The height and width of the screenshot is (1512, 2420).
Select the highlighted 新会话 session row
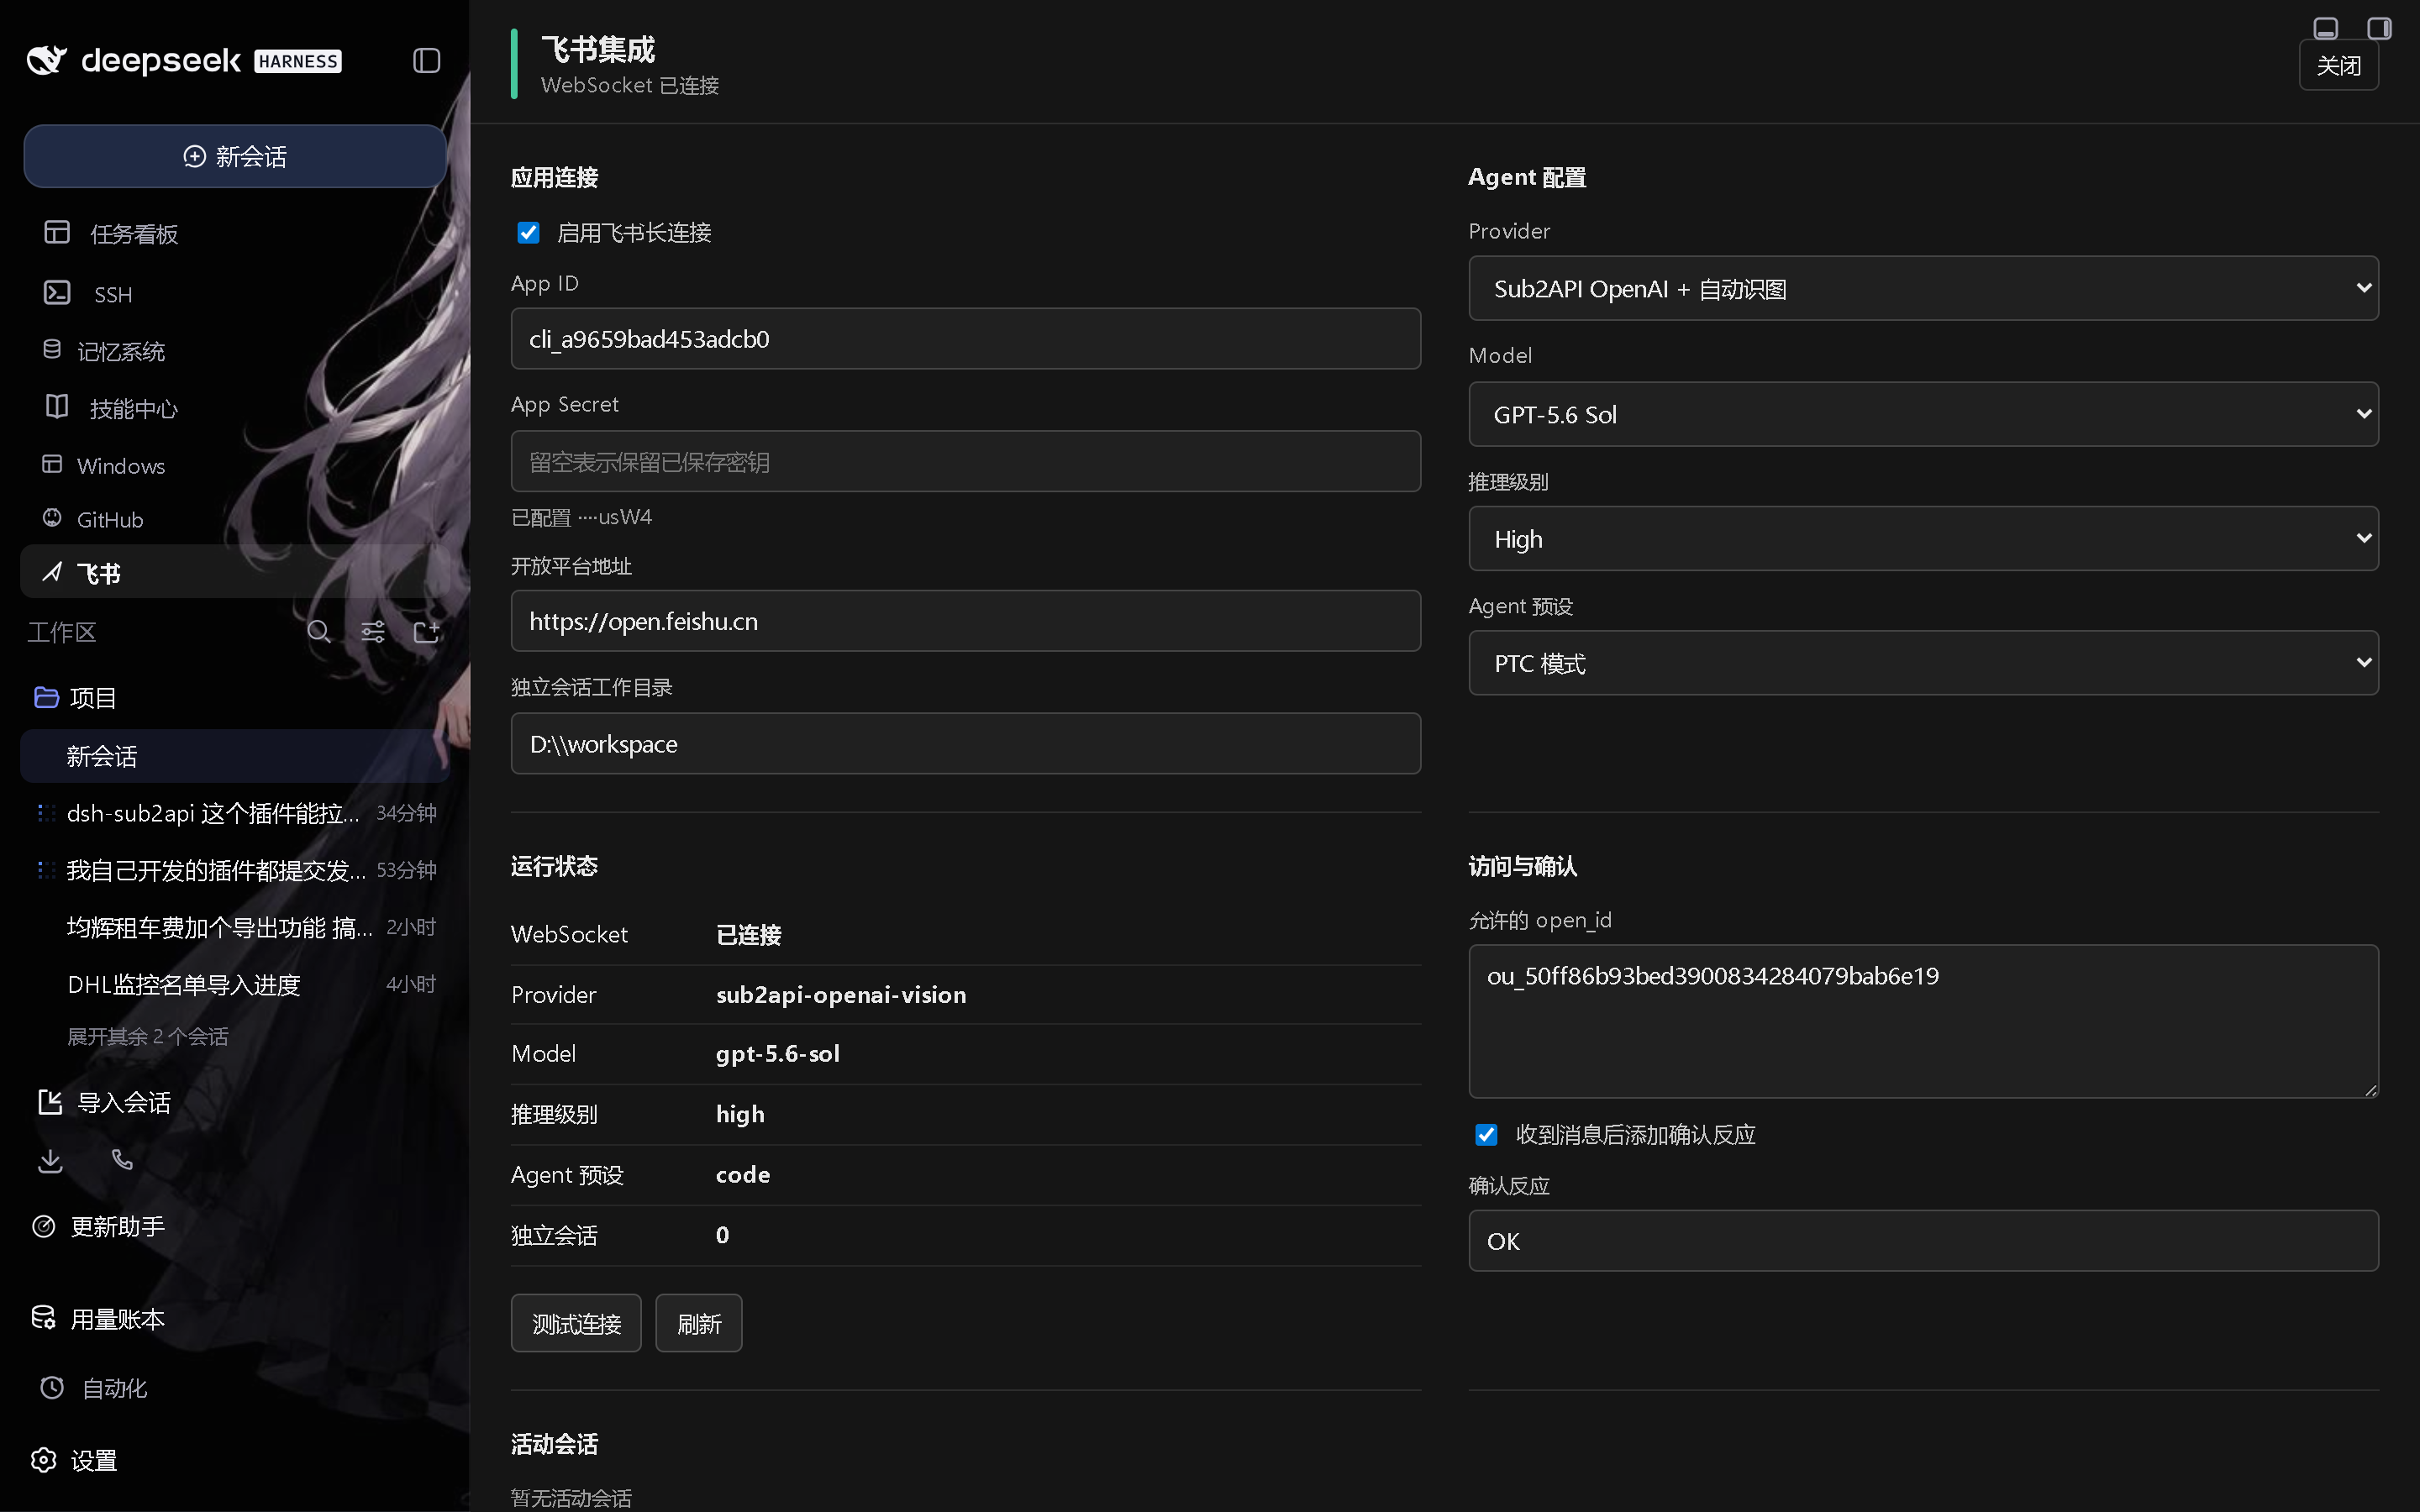tap(235, 756)
